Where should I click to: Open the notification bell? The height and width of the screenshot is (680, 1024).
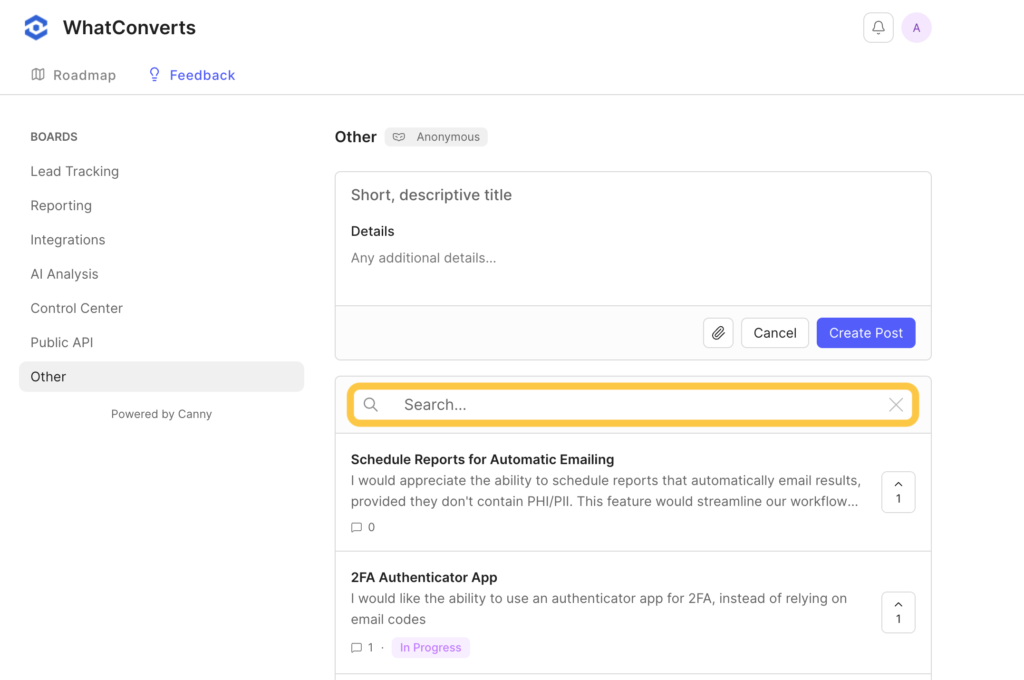pyautogui.click(x=878, y=27)
